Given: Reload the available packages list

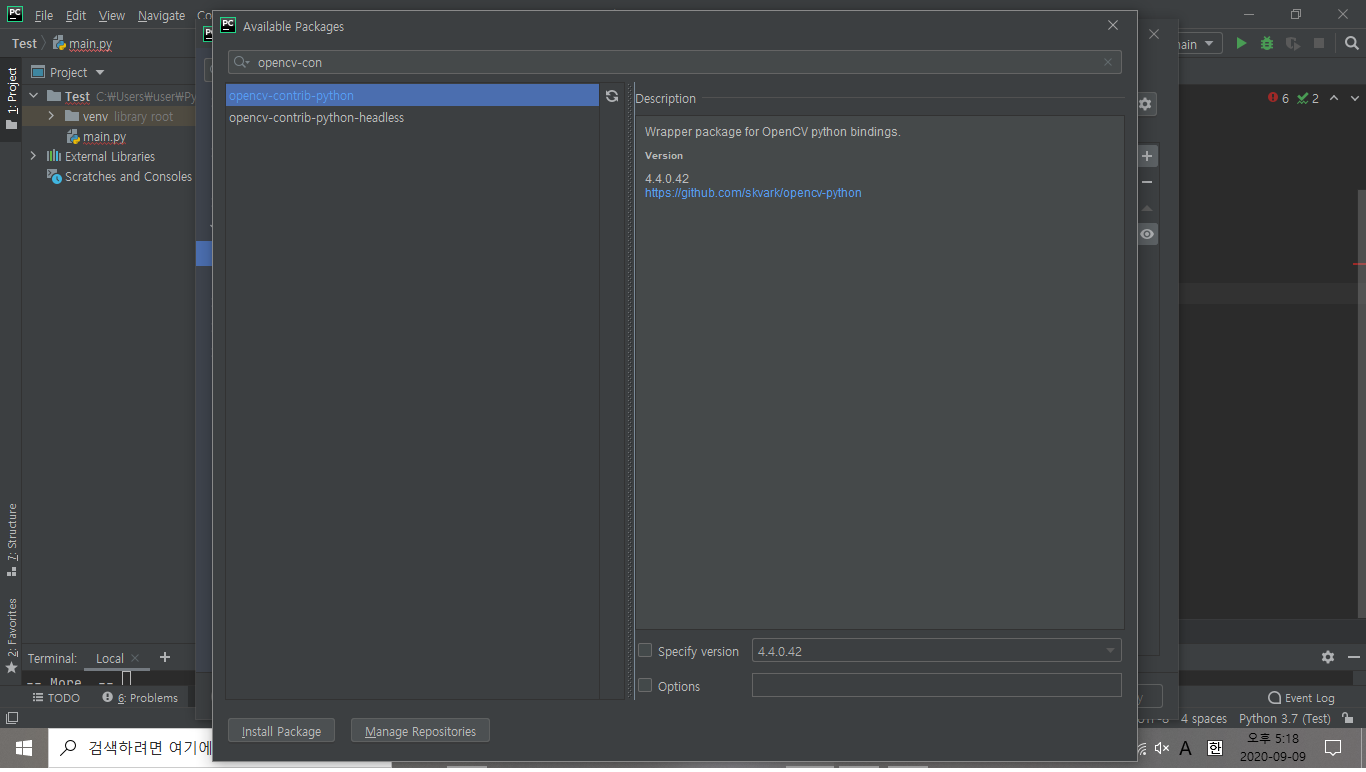Looking at the screenshot, I should coord(612,96).
